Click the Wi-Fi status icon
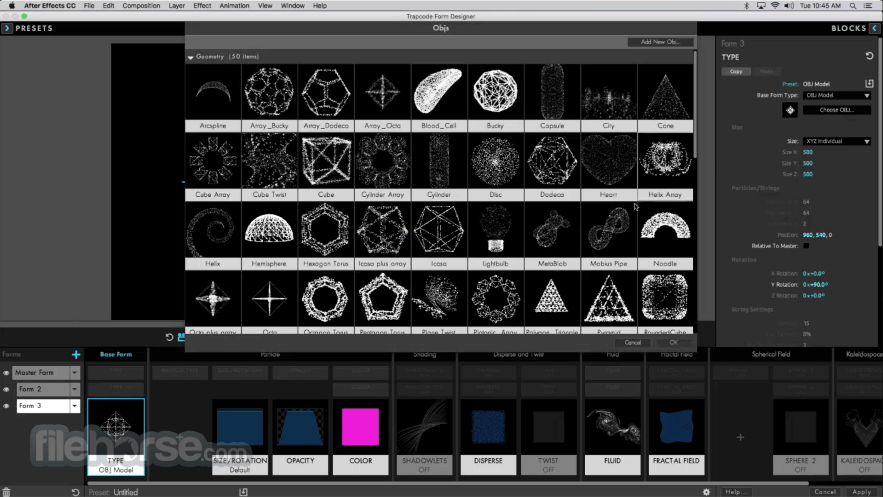Screen dimensions: 883x497 [775, 6]
